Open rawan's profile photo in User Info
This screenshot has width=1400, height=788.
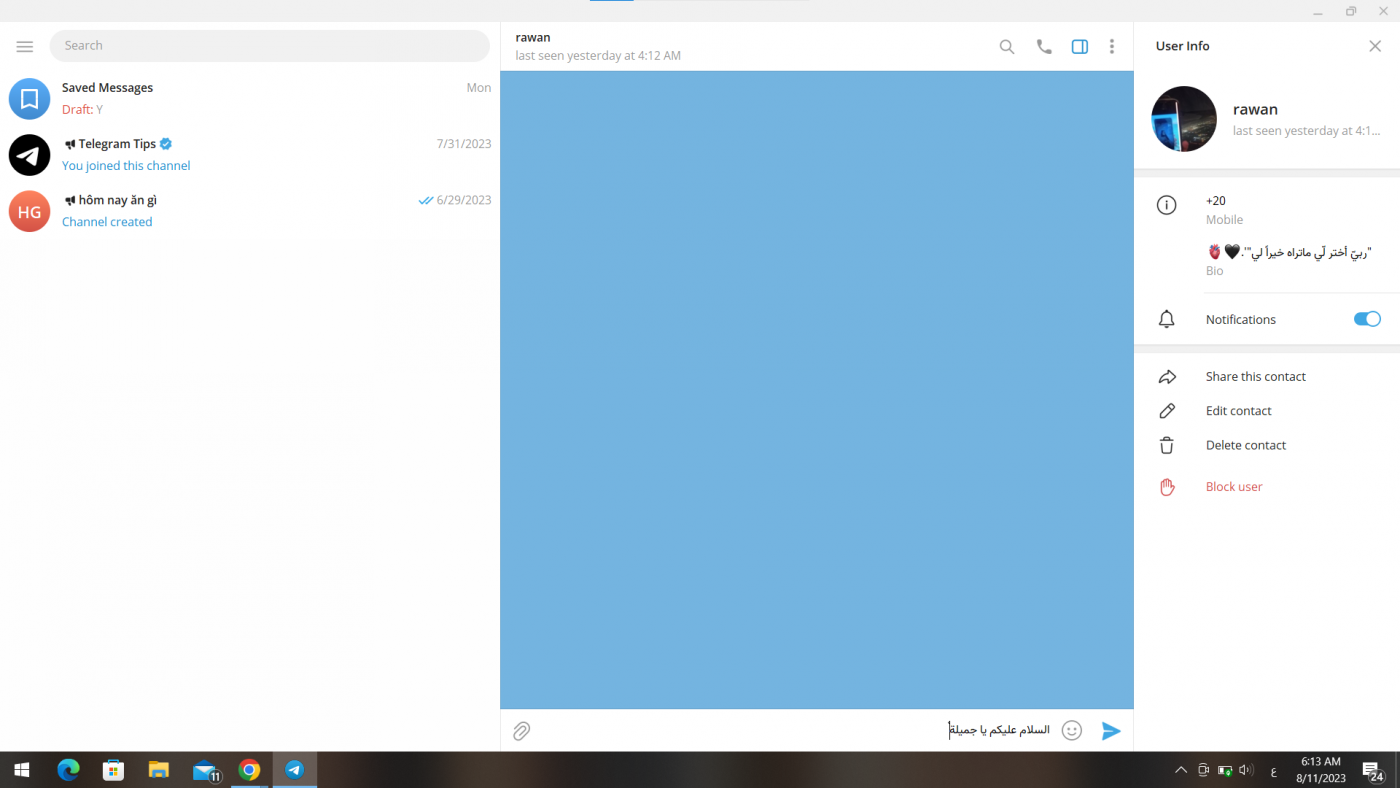click(1184, 119)
